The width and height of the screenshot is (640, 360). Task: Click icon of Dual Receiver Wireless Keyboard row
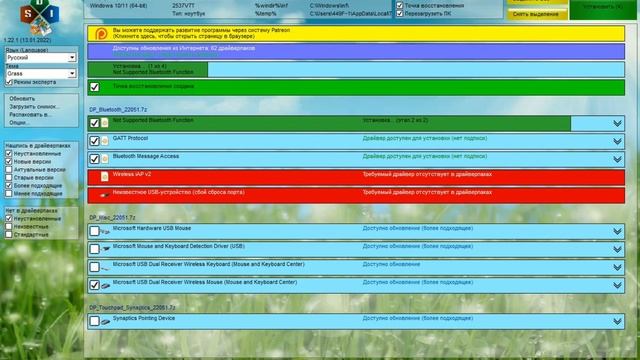(x=105, y=268)
